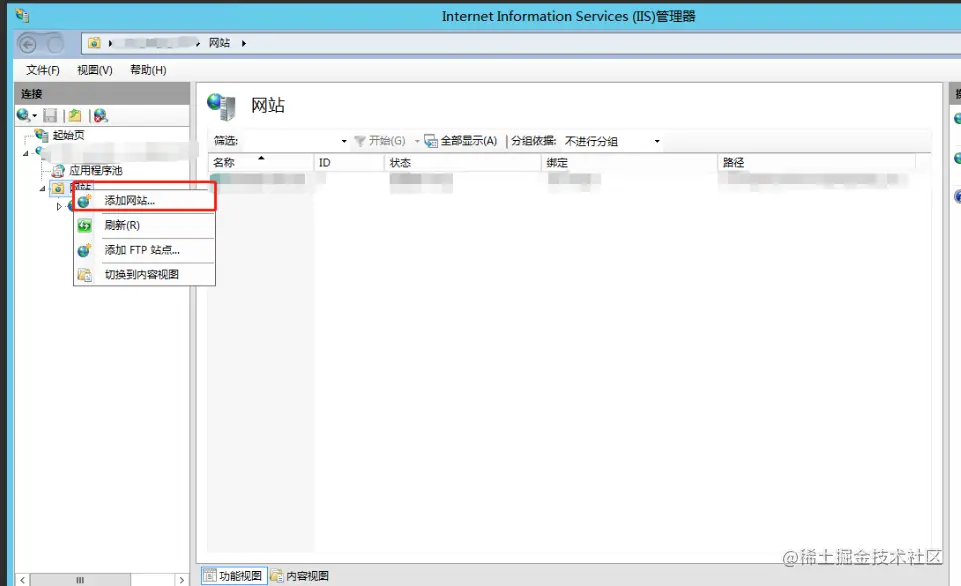Click the back navigation arrow

pyautogui.click(x=28, y=44)
